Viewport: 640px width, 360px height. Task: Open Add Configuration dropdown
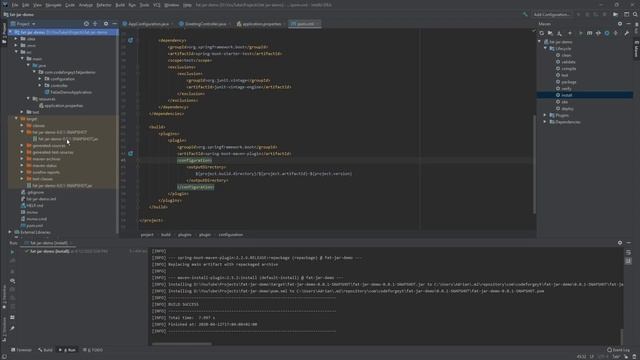(x=551, y=14)
